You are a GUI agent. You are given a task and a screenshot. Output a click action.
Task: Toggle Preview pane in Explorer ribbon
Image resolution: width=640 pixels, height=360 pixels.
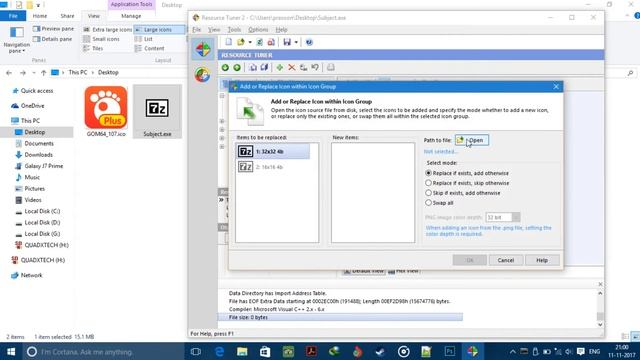(53, 29)
